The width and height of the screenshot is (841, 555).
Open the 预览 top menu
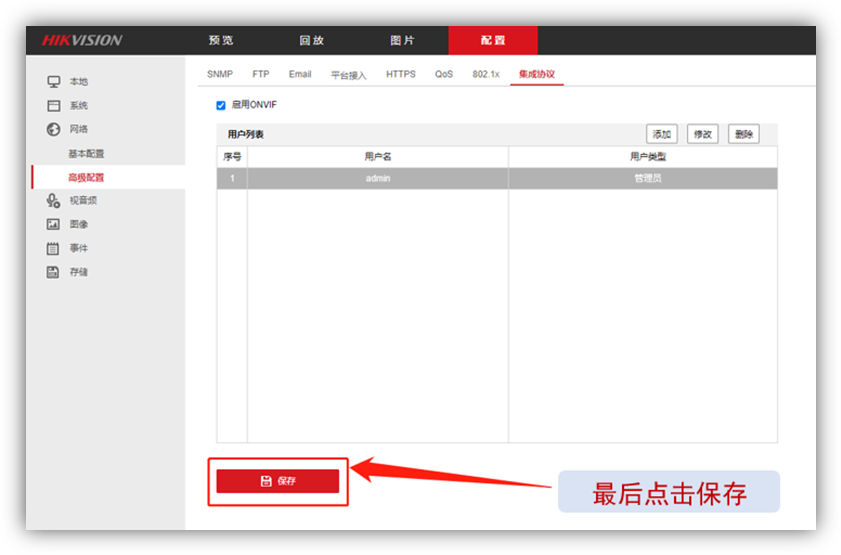(x=221, y=40)
